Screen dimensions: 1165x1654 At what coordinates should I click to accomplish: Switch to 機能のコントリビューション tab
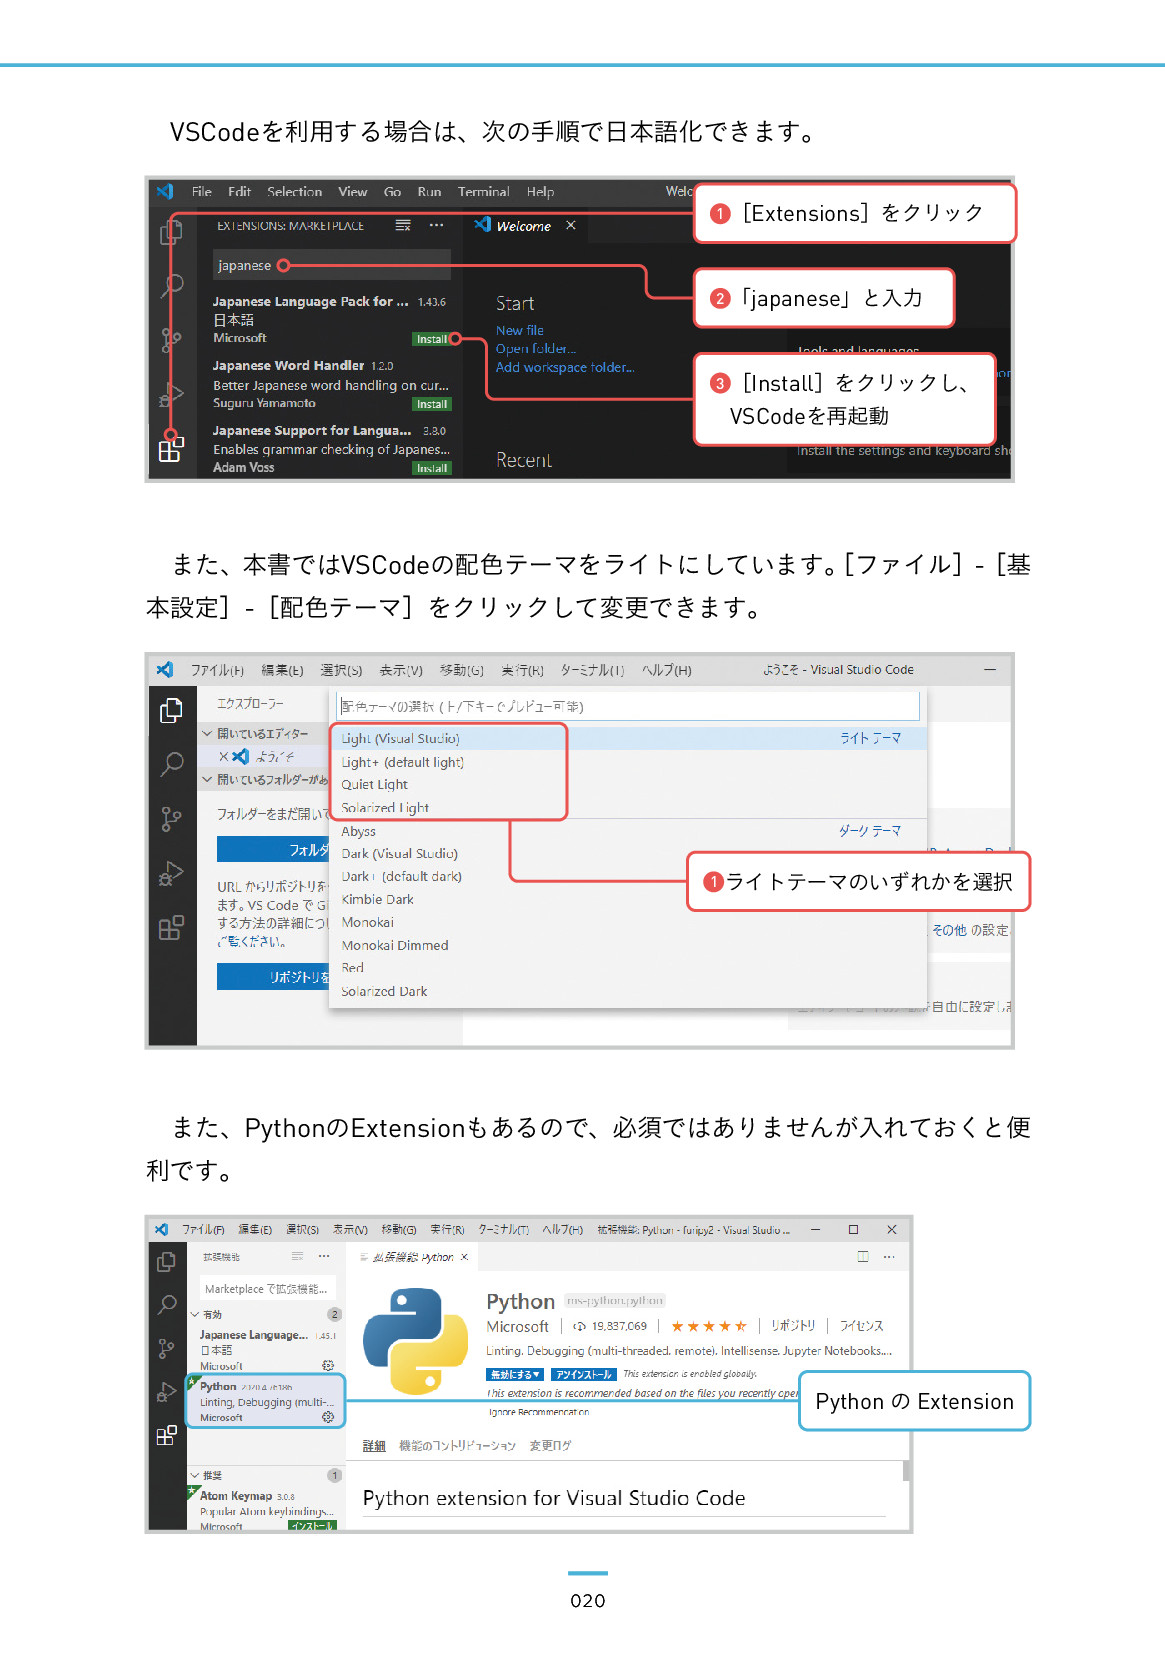pos(457,1445)
